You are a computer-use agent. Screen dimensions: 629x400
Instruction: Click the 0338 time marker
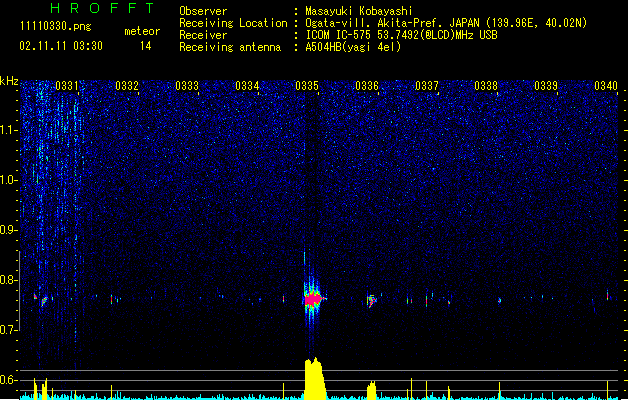point(486,86)
